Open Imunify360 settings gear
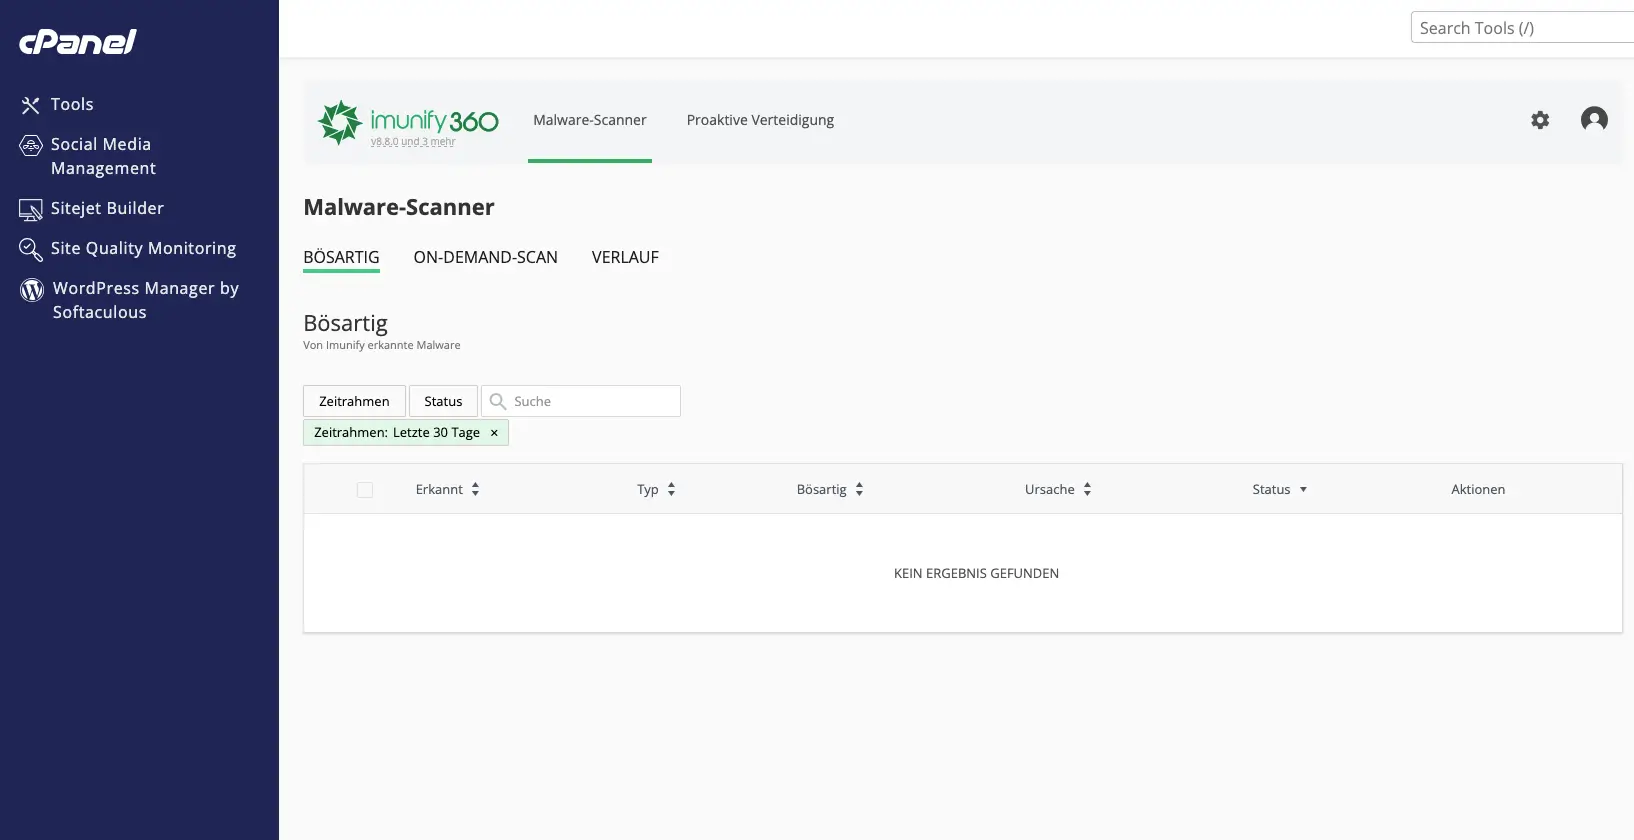 click(x=1540, y=120)
